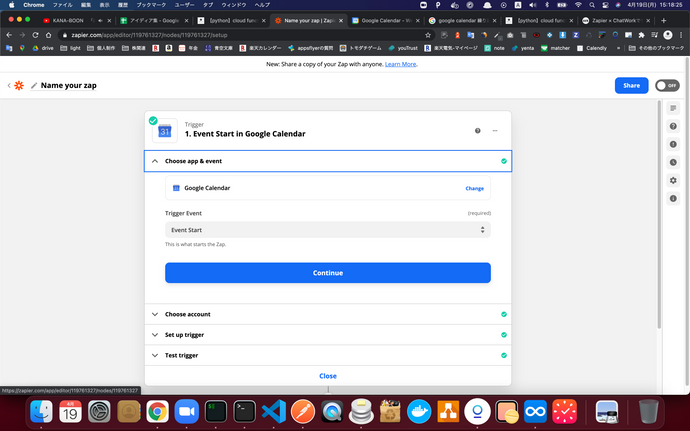Open the その他のブックマーク folder
Screen dimensions: 690x431
point(656,48)
